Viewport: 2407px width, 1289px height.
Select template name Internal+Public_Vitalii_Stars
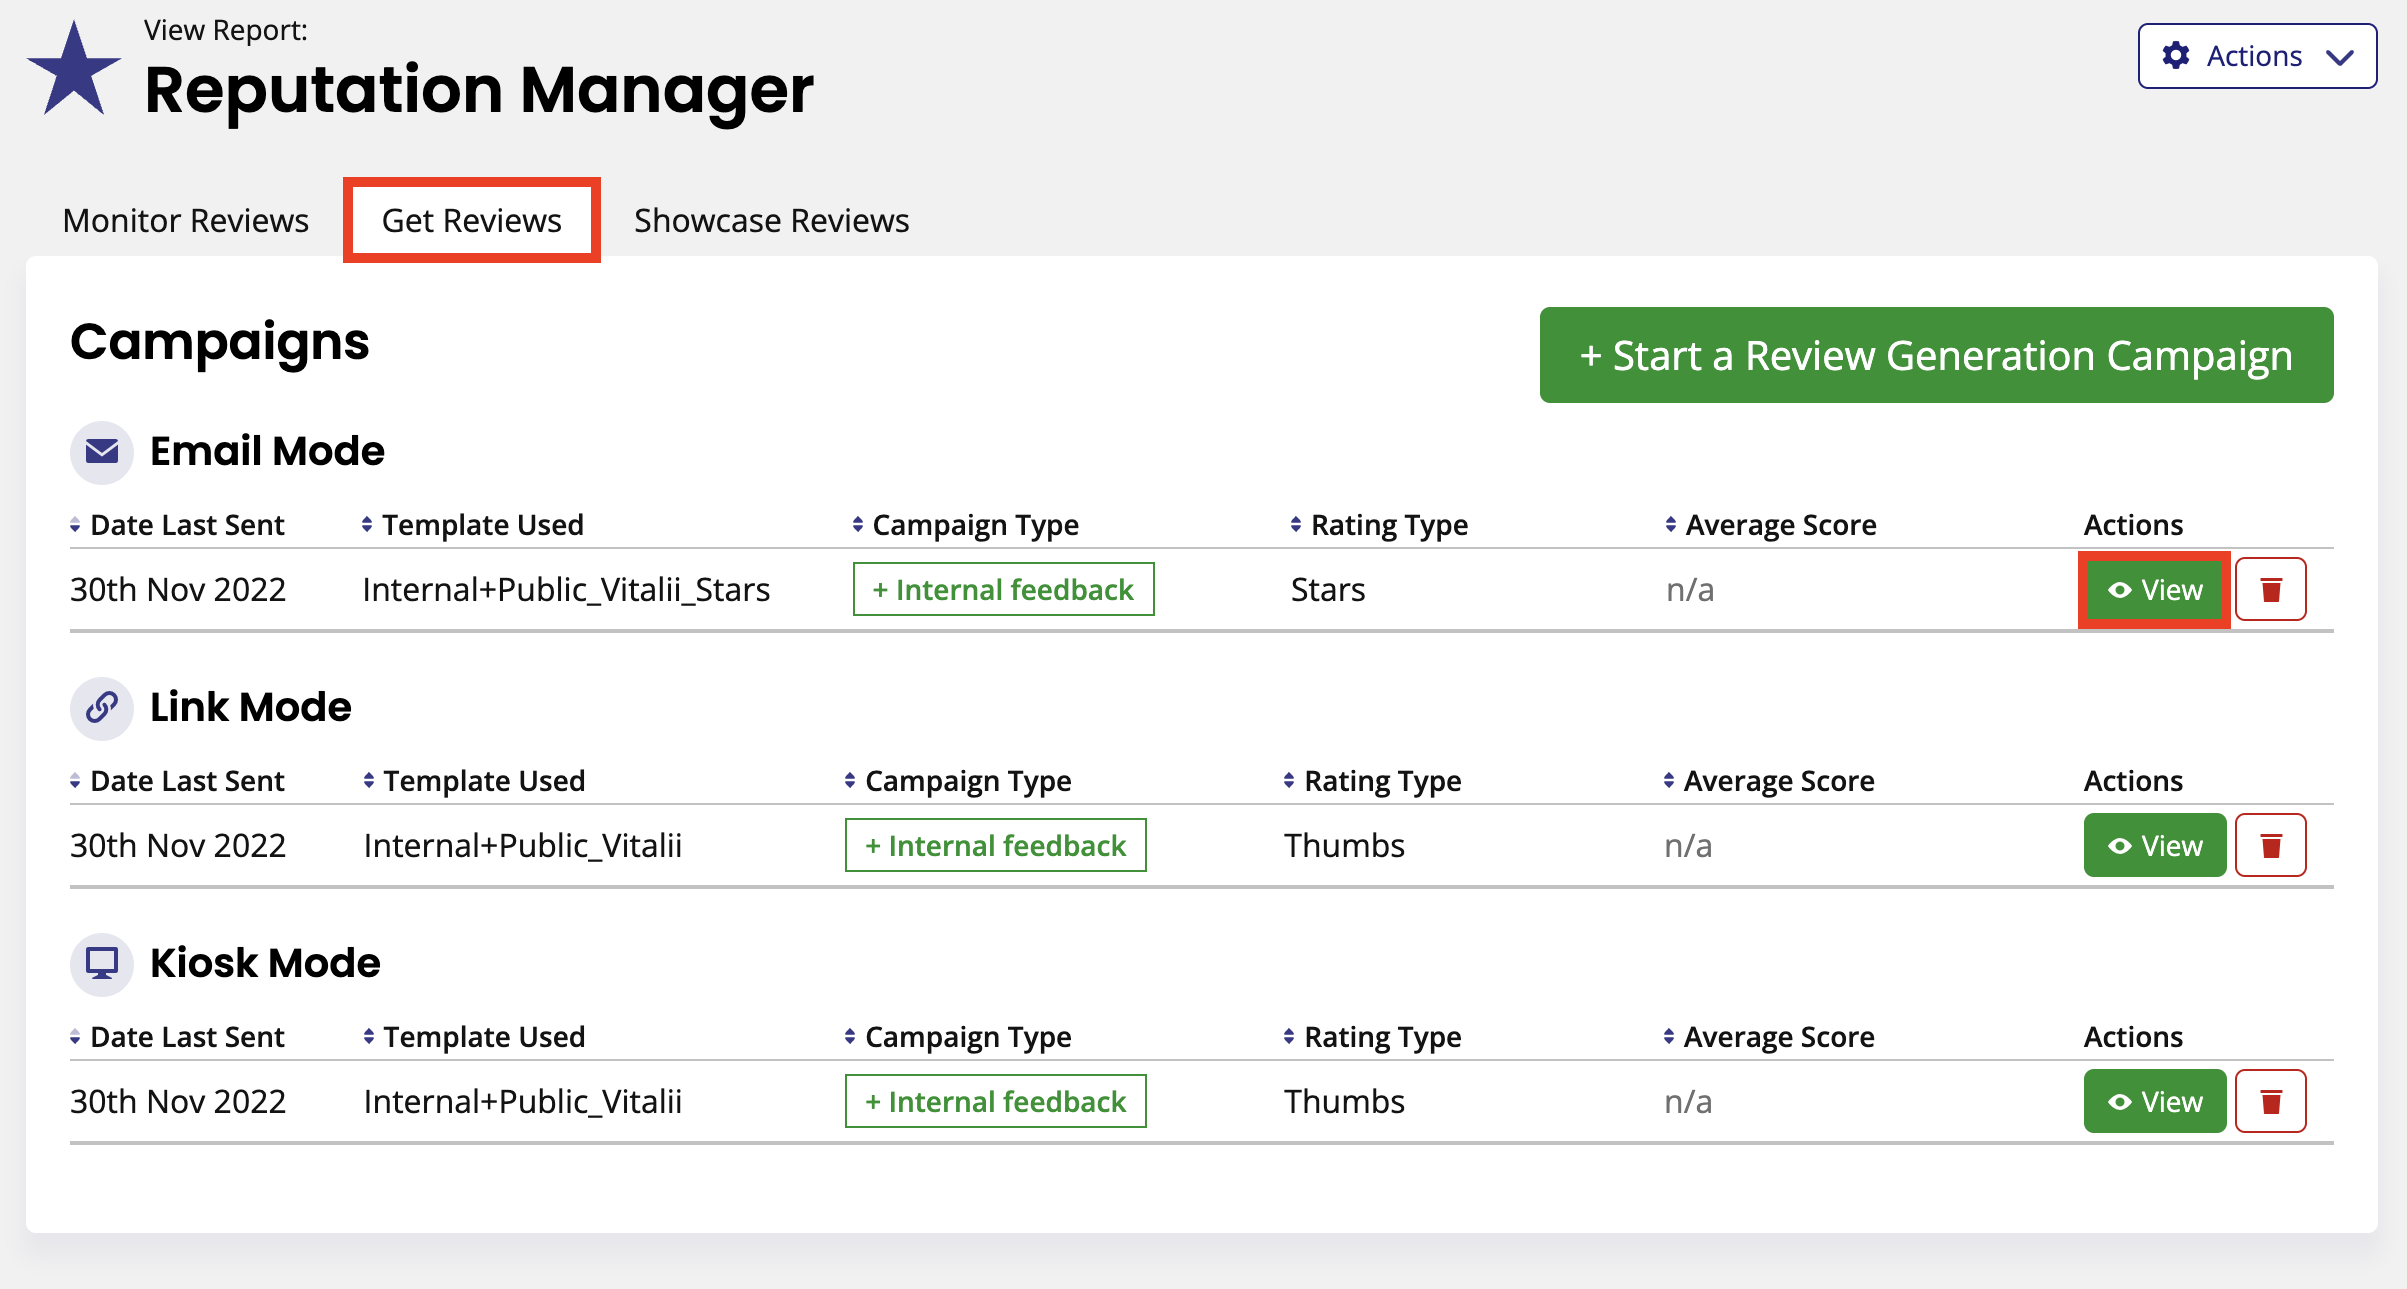coord(566,590)
